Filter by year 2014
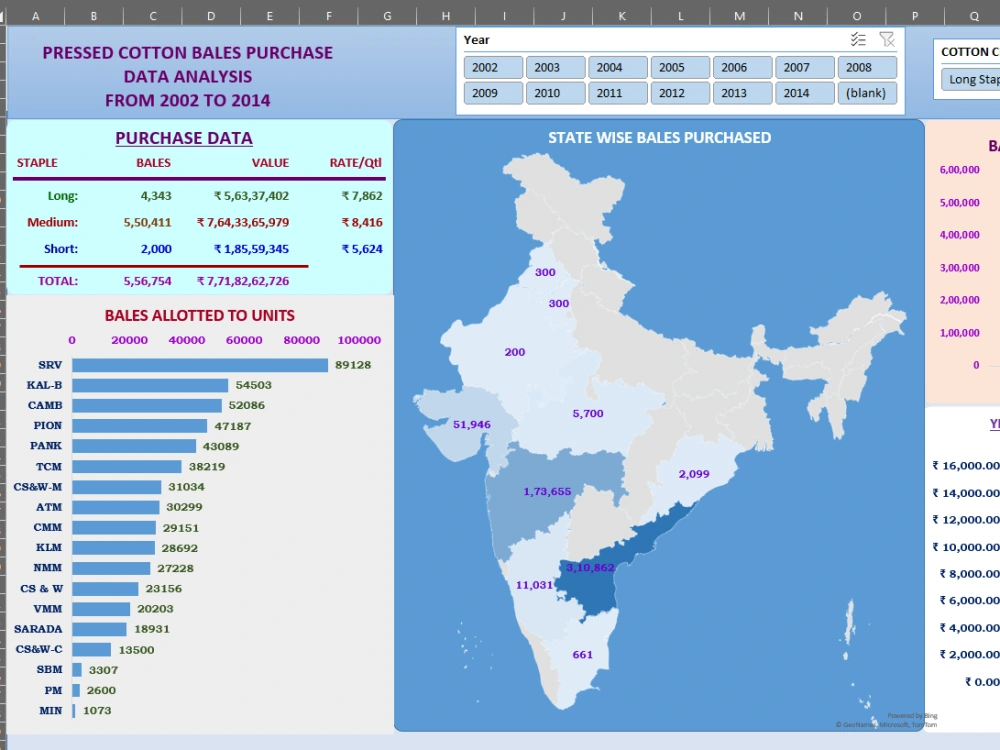The height and width of the screenshot is (750, 1000). (805, 92)
